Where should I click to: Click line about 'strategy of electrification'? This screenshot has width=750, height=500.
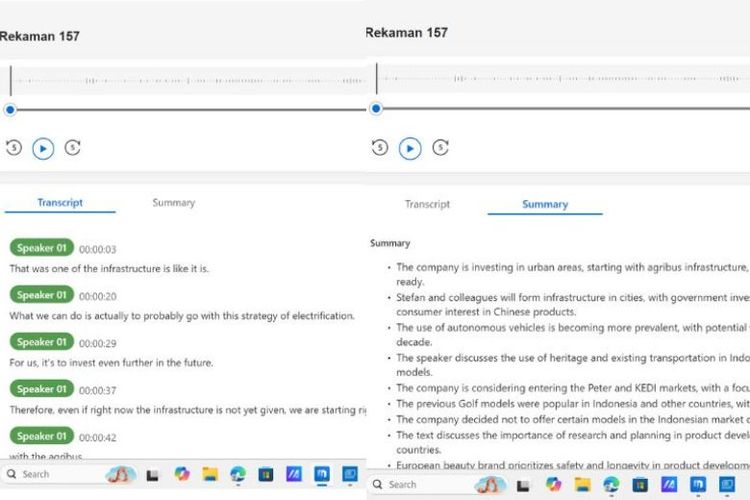pyautogui.click(x=182, y=316)
